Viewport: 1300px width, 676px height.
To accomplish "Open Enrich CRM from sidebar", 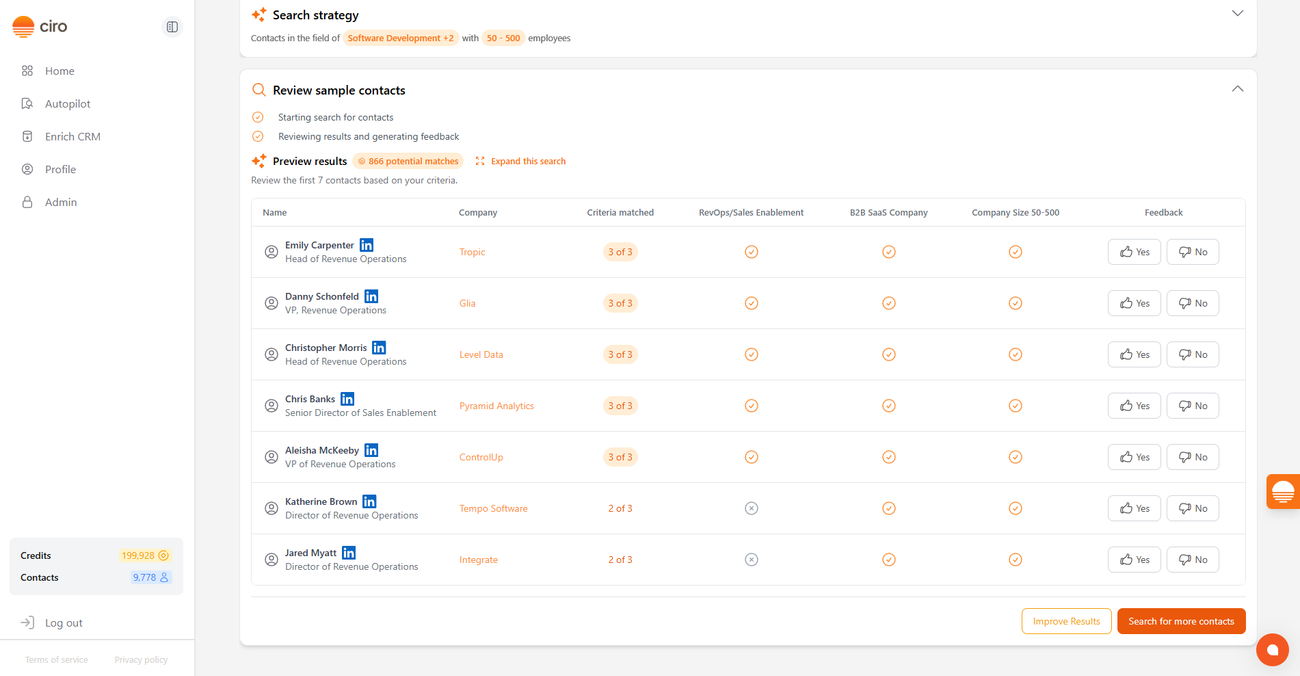I will tap(72, 137).
